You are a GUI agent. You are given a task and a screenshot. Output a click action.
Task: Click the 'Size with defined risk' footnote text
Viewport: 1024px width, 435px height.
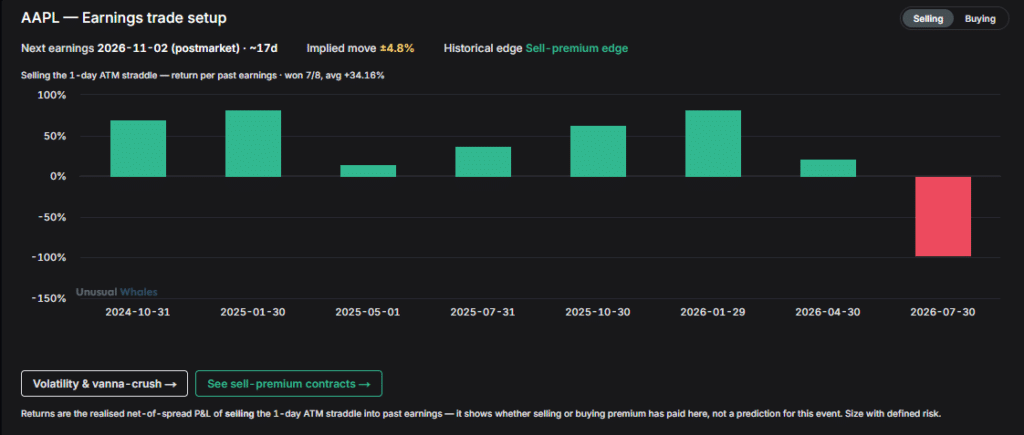[893, 413]
